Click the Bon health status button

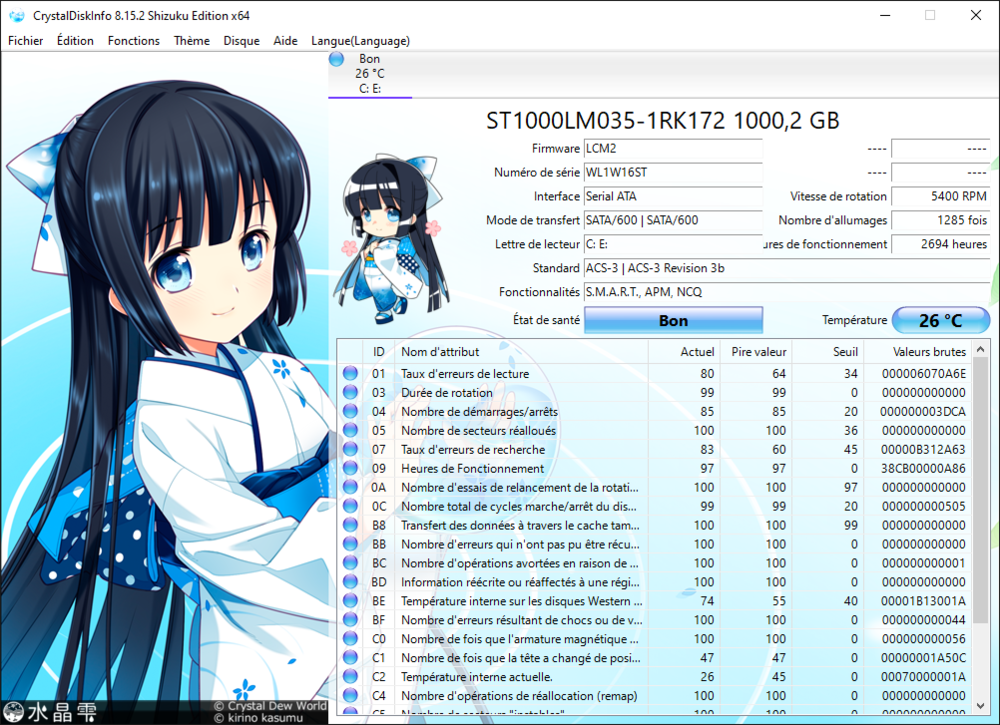pos(673,321)
